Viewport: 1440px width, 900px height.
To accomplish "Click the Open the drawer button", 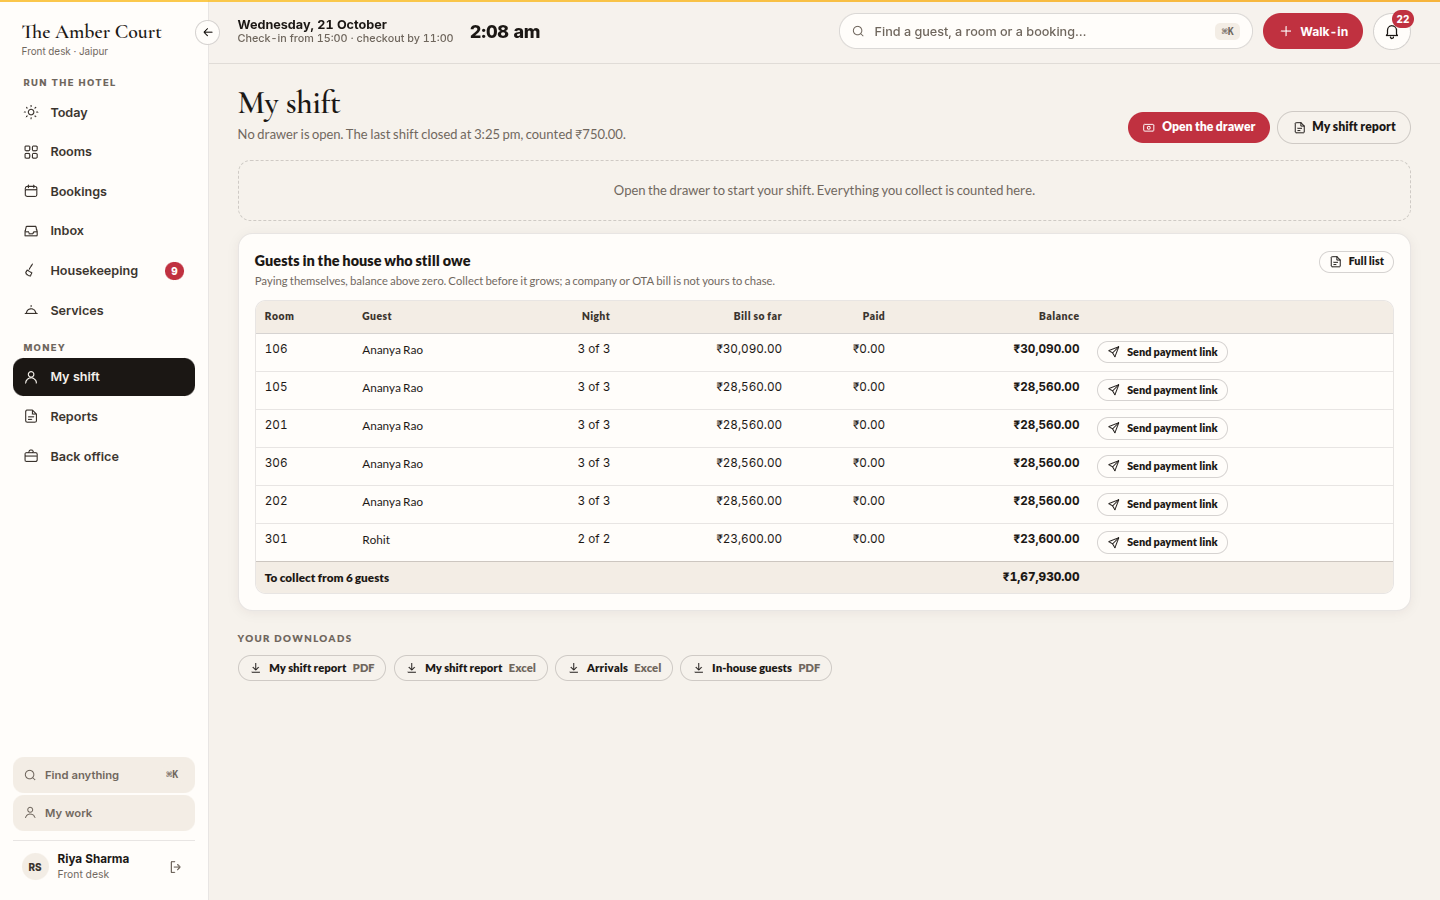I will tap(1198, 127).
